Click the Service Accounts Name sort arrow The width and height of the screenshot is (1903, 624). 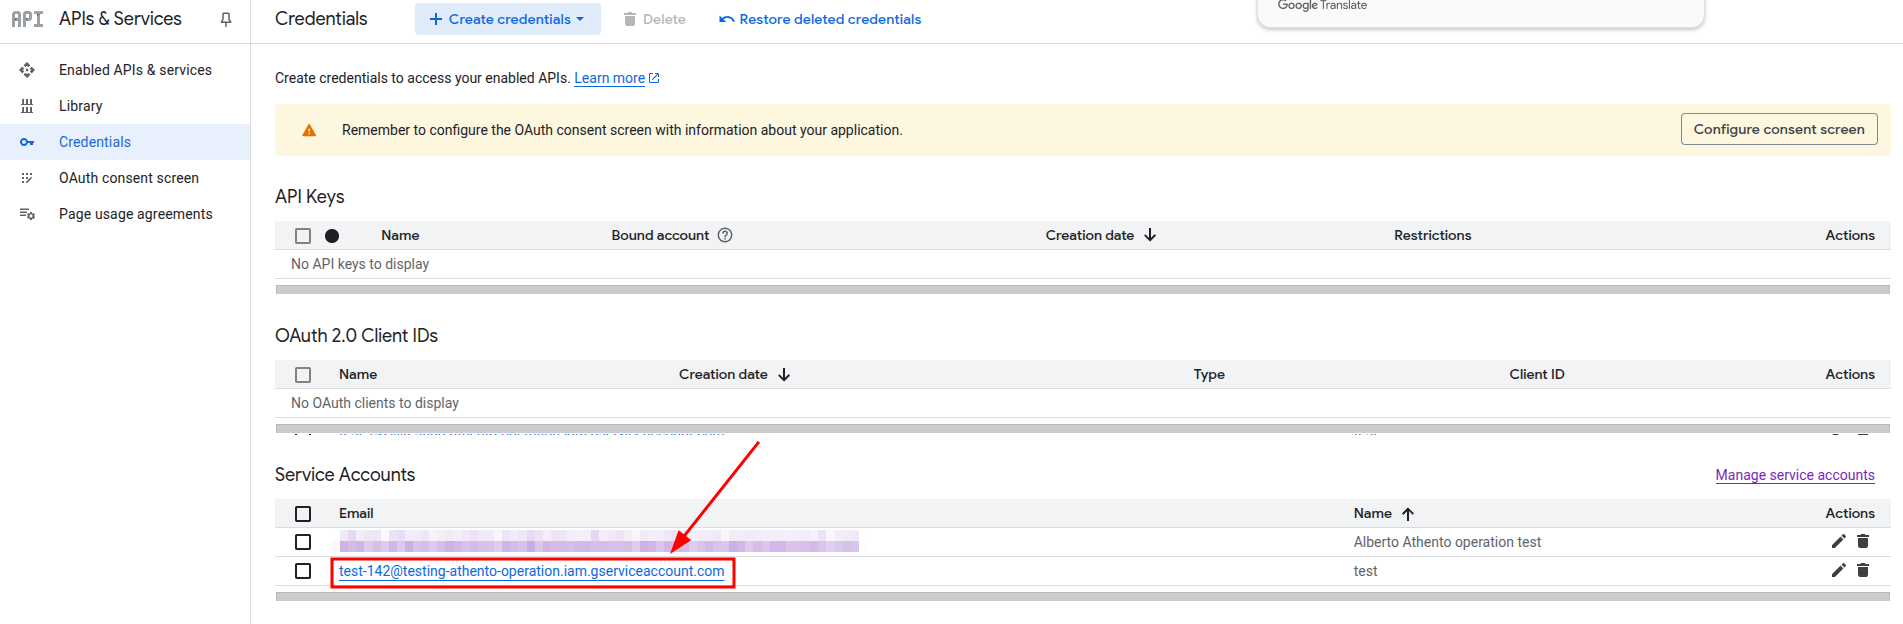1408,514
